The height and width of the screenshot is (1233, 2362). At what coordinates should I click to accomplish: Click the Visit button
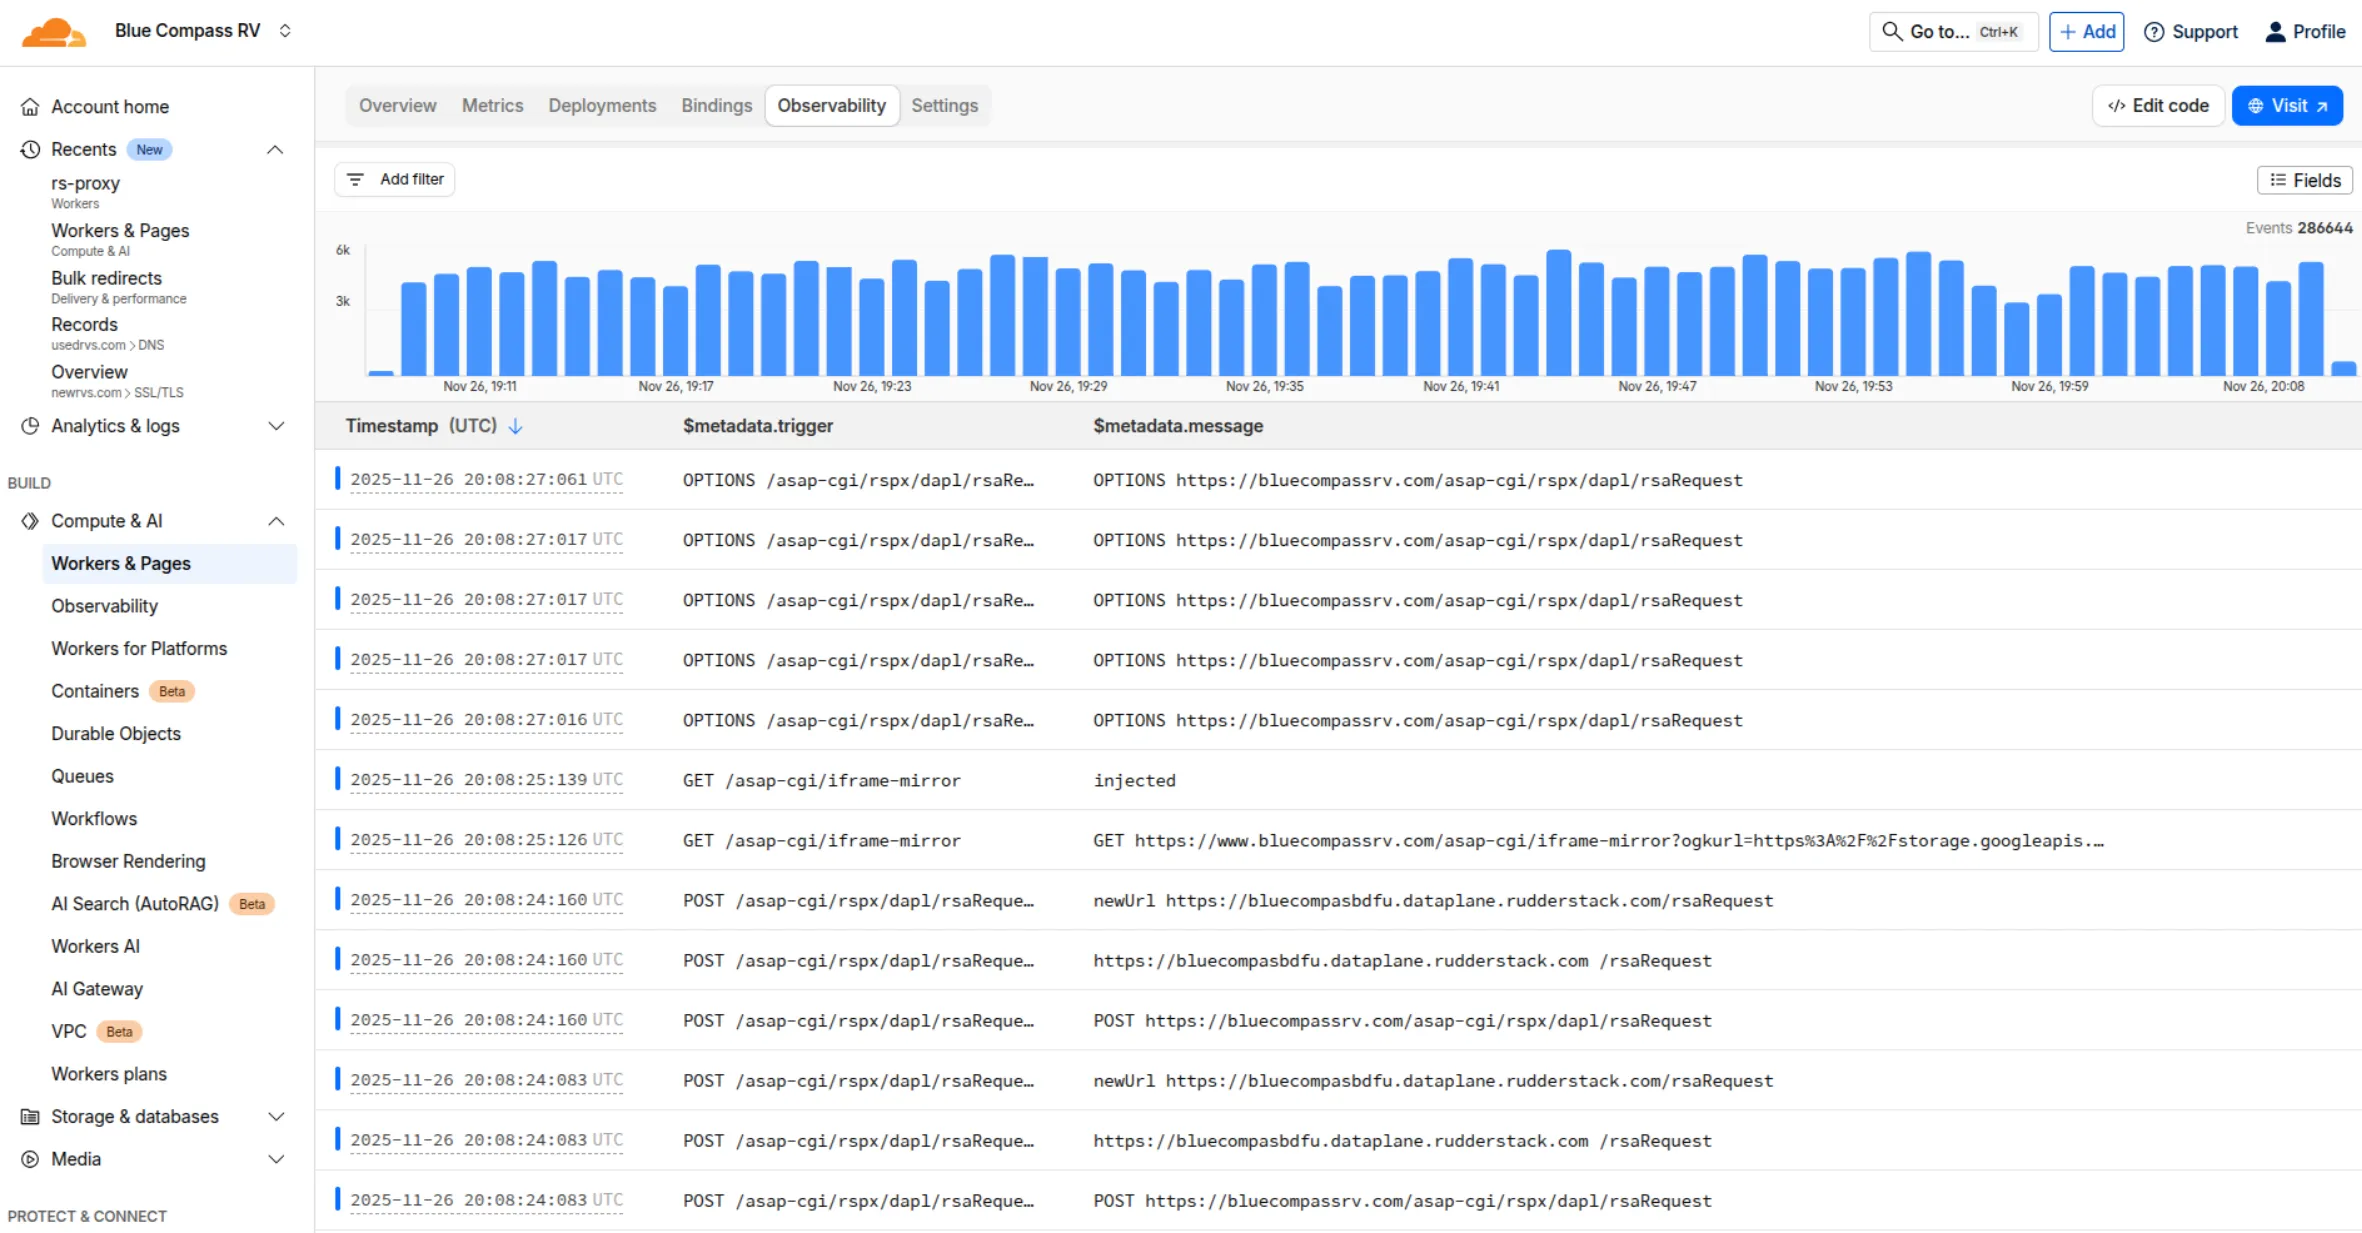coord(2287,105)
